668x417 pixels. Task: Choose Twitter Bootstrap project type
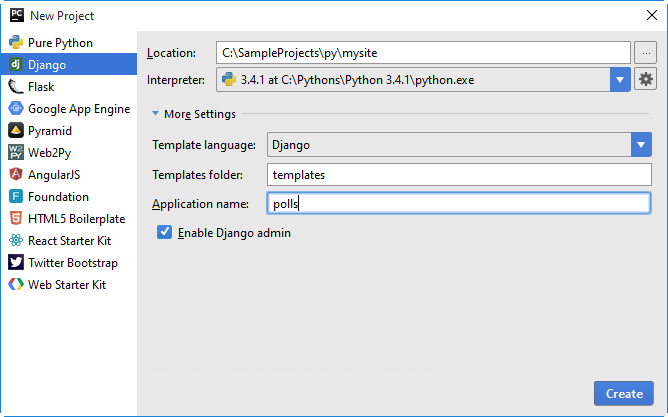pos(69,262)
